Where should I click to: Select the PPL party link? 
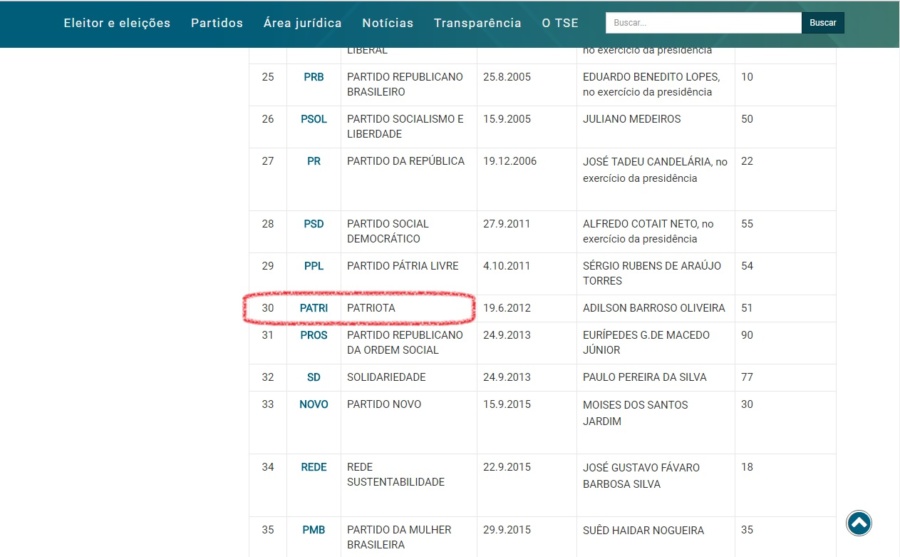point(313,266)
